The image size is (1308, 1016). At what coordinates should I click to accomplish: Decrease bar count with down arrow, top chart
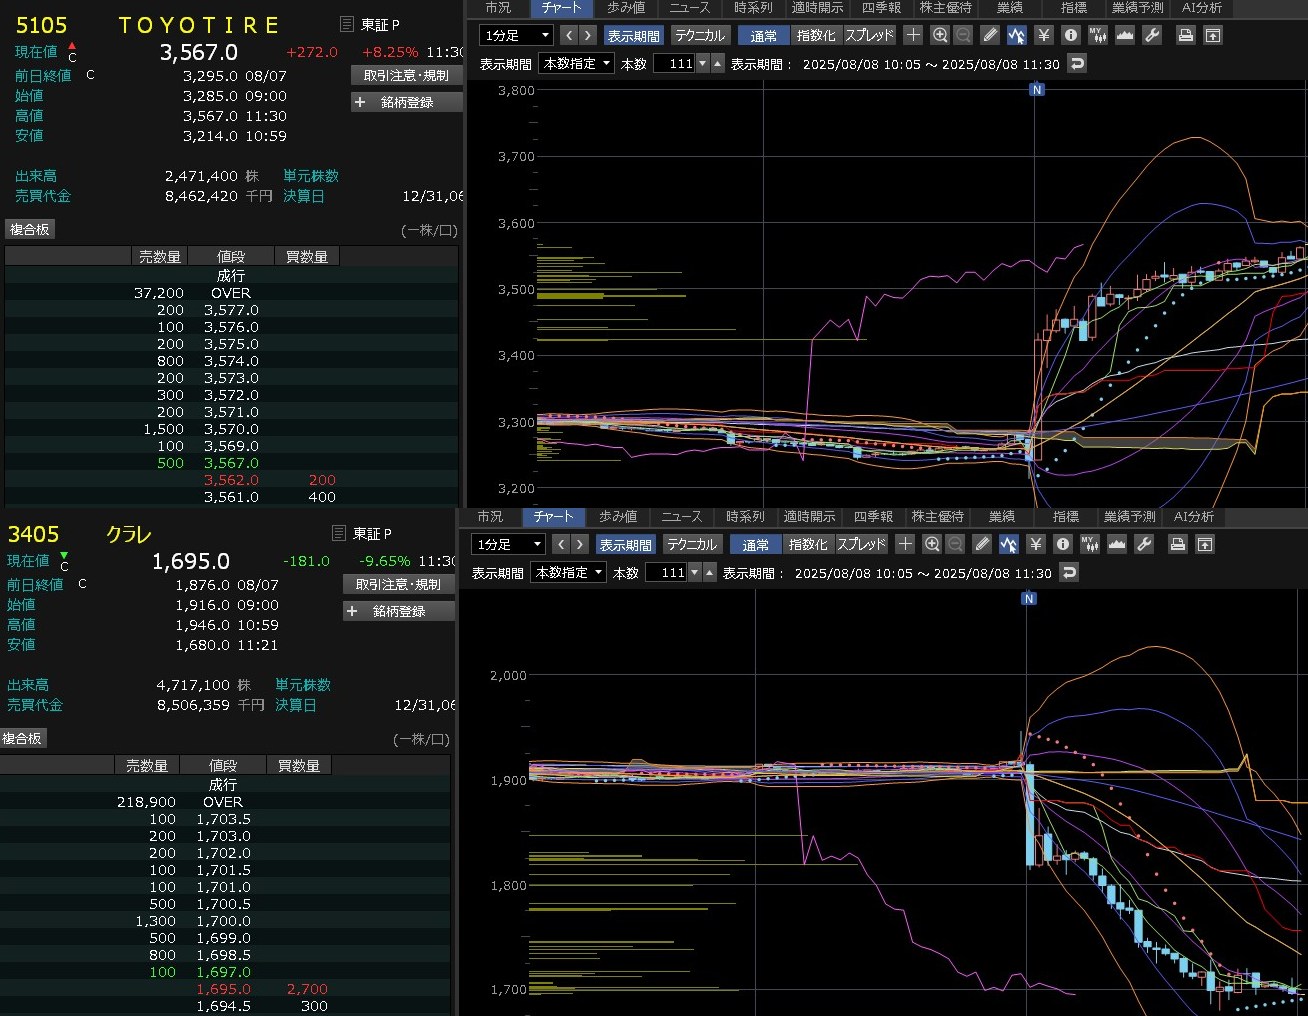point(702,64)
